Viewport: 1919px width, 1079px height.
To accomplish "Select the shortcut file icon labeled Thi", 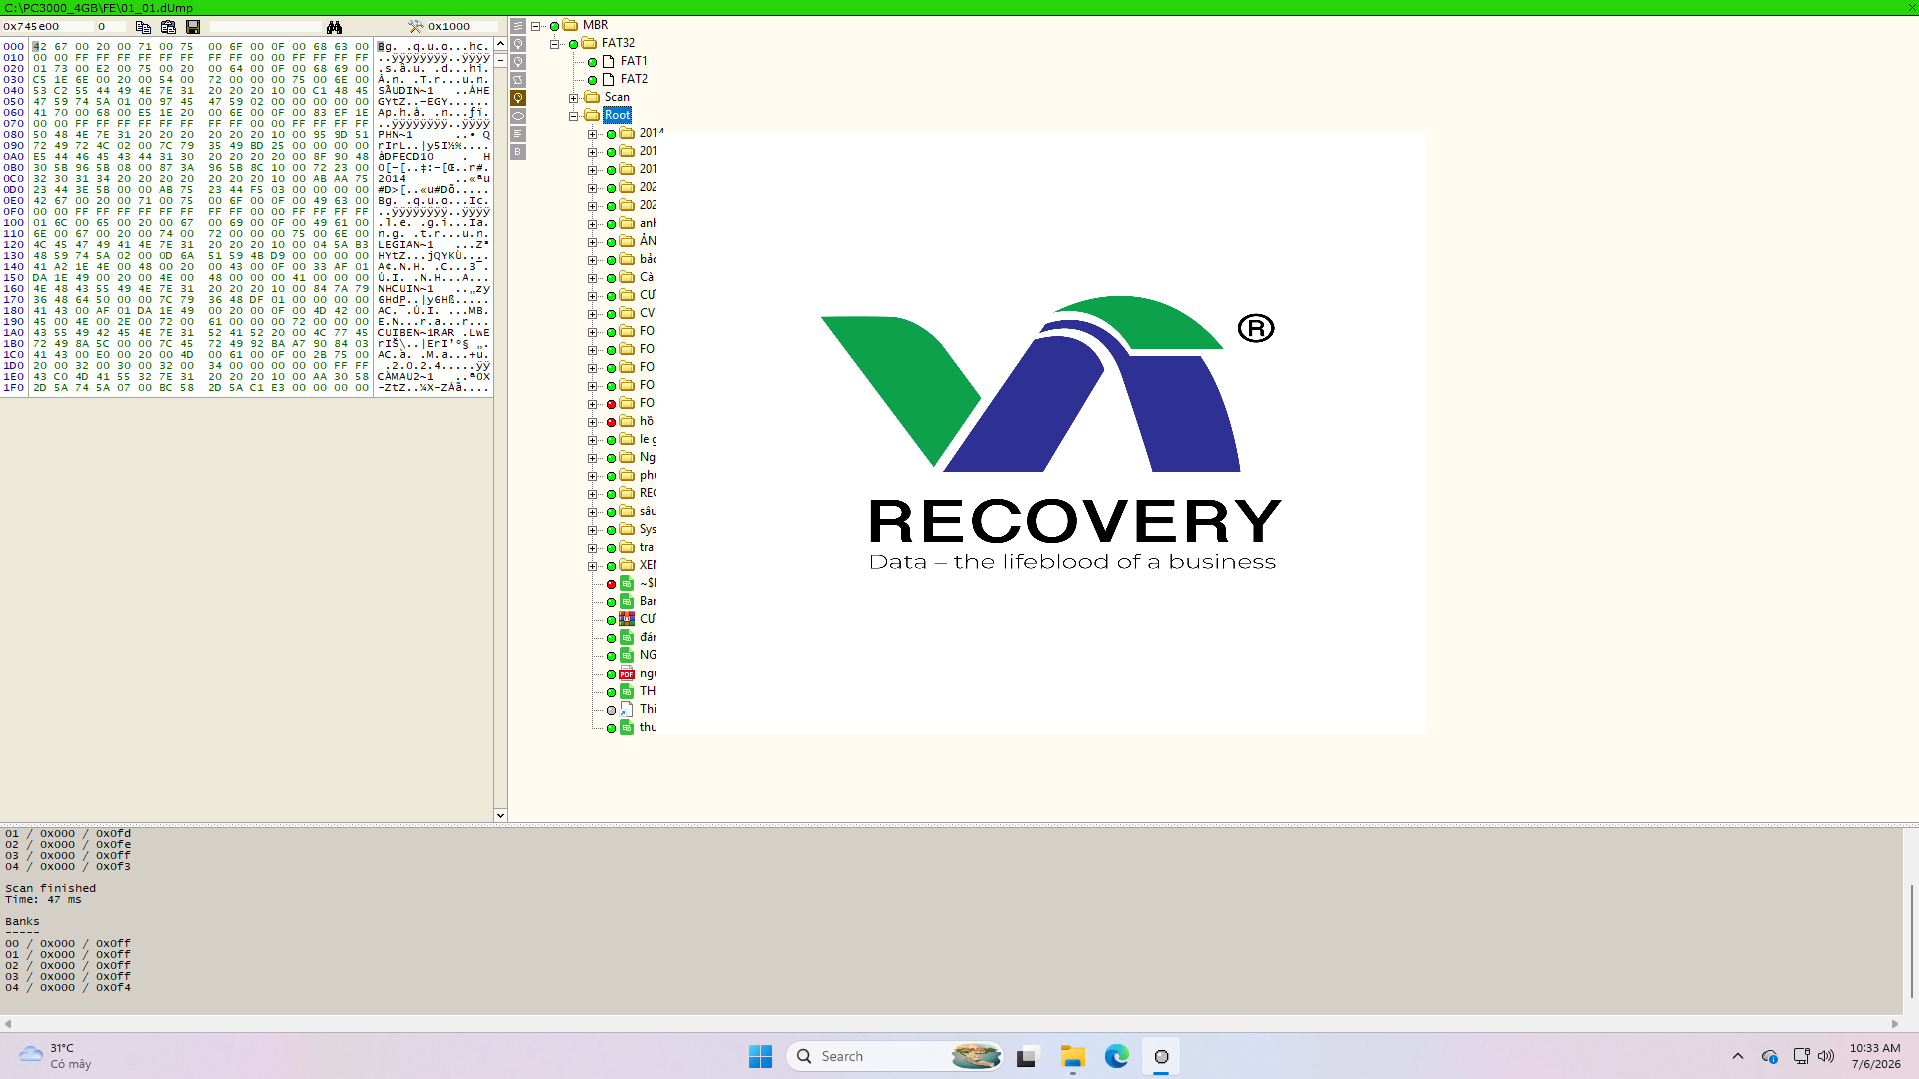I will coord(627,710).
